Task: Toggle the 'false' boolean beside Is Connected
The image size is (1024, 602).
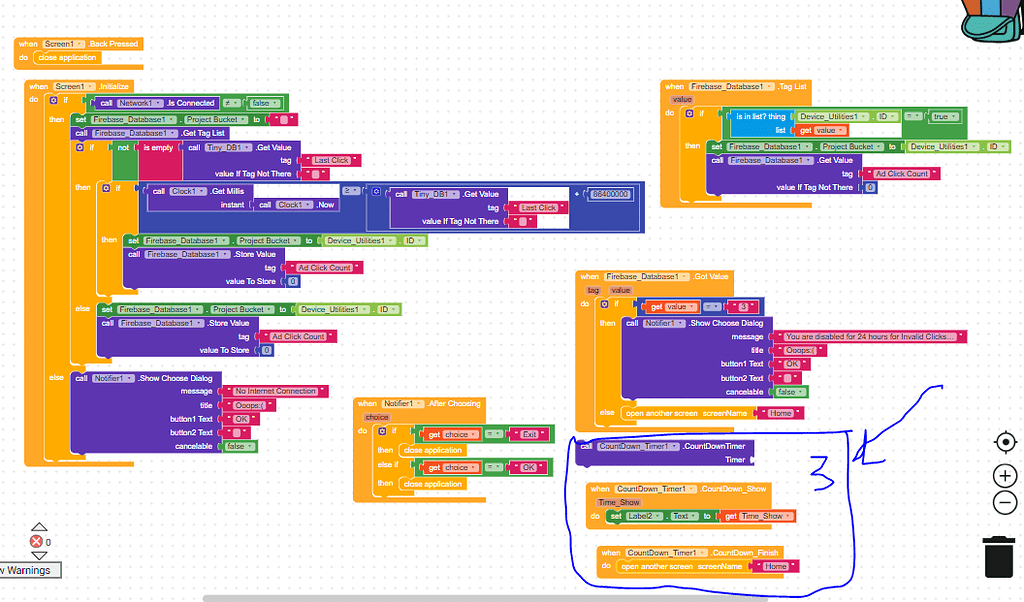Action: pyautogui.click(x=263, y=103)
